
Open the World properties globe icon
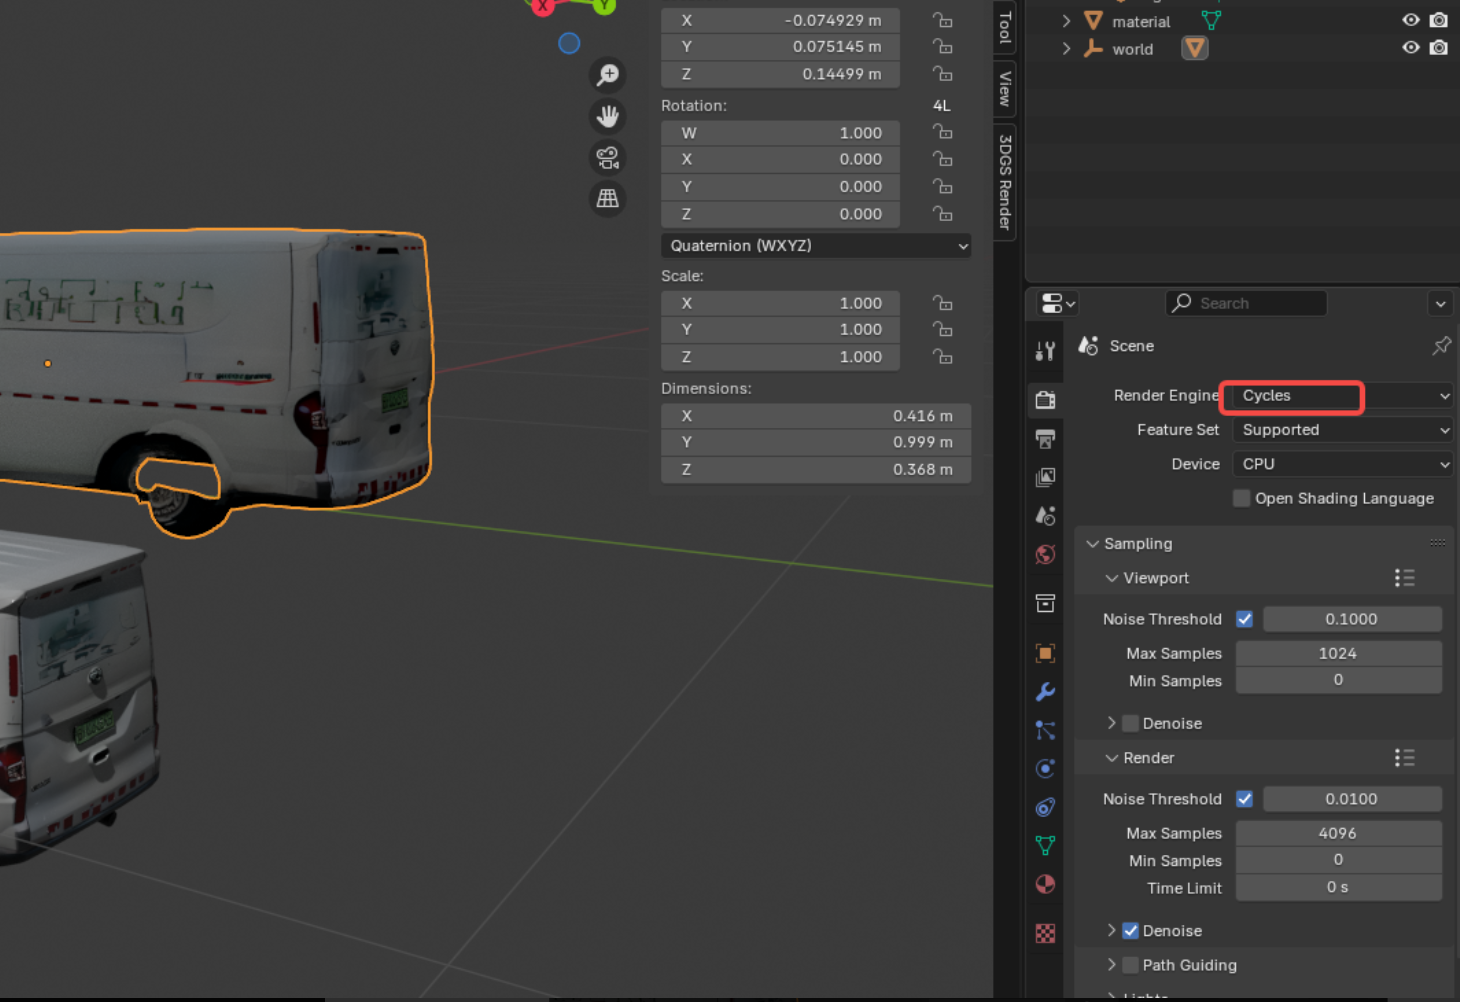coord(1045,555)
